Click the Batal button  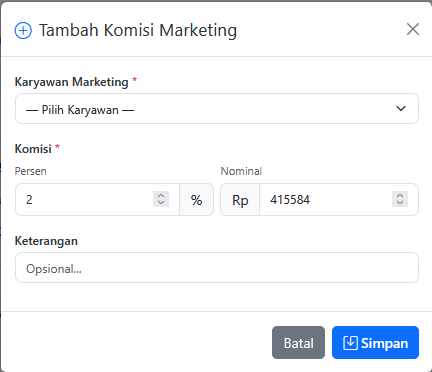[x=298, y=343]
